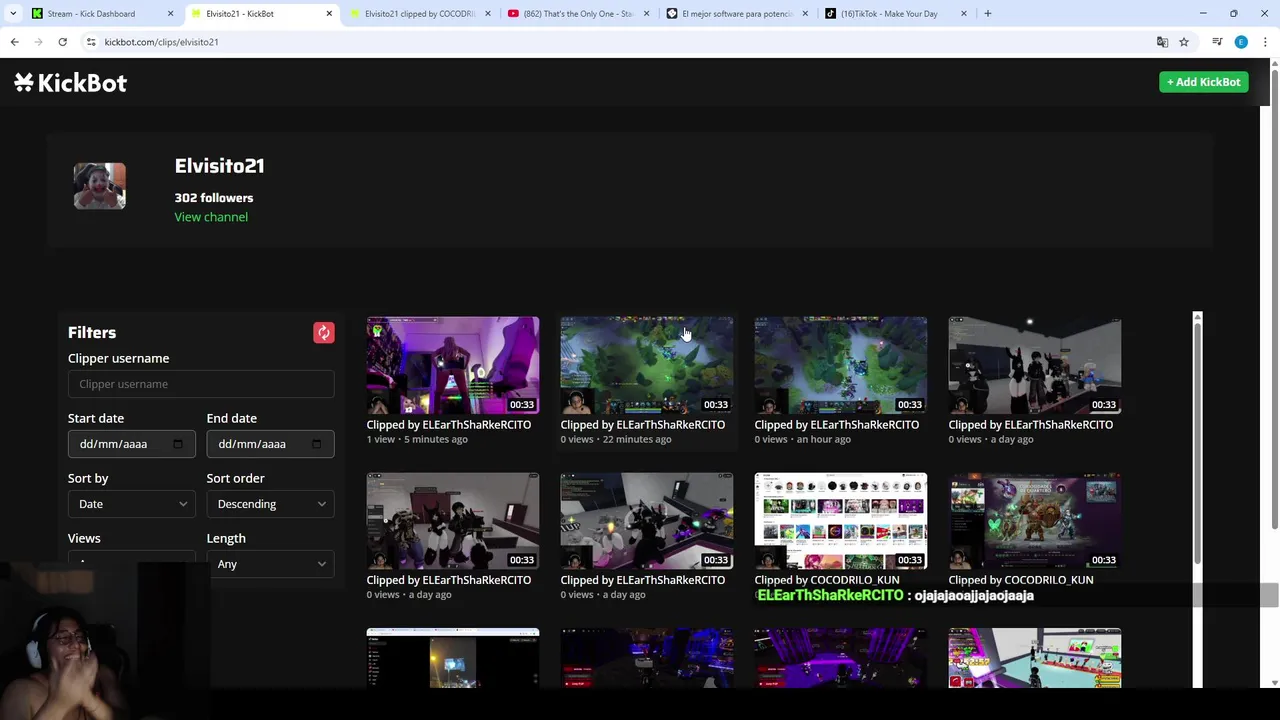
Task: Click the End date dd/mm/aaaa field
Action: 270,444
